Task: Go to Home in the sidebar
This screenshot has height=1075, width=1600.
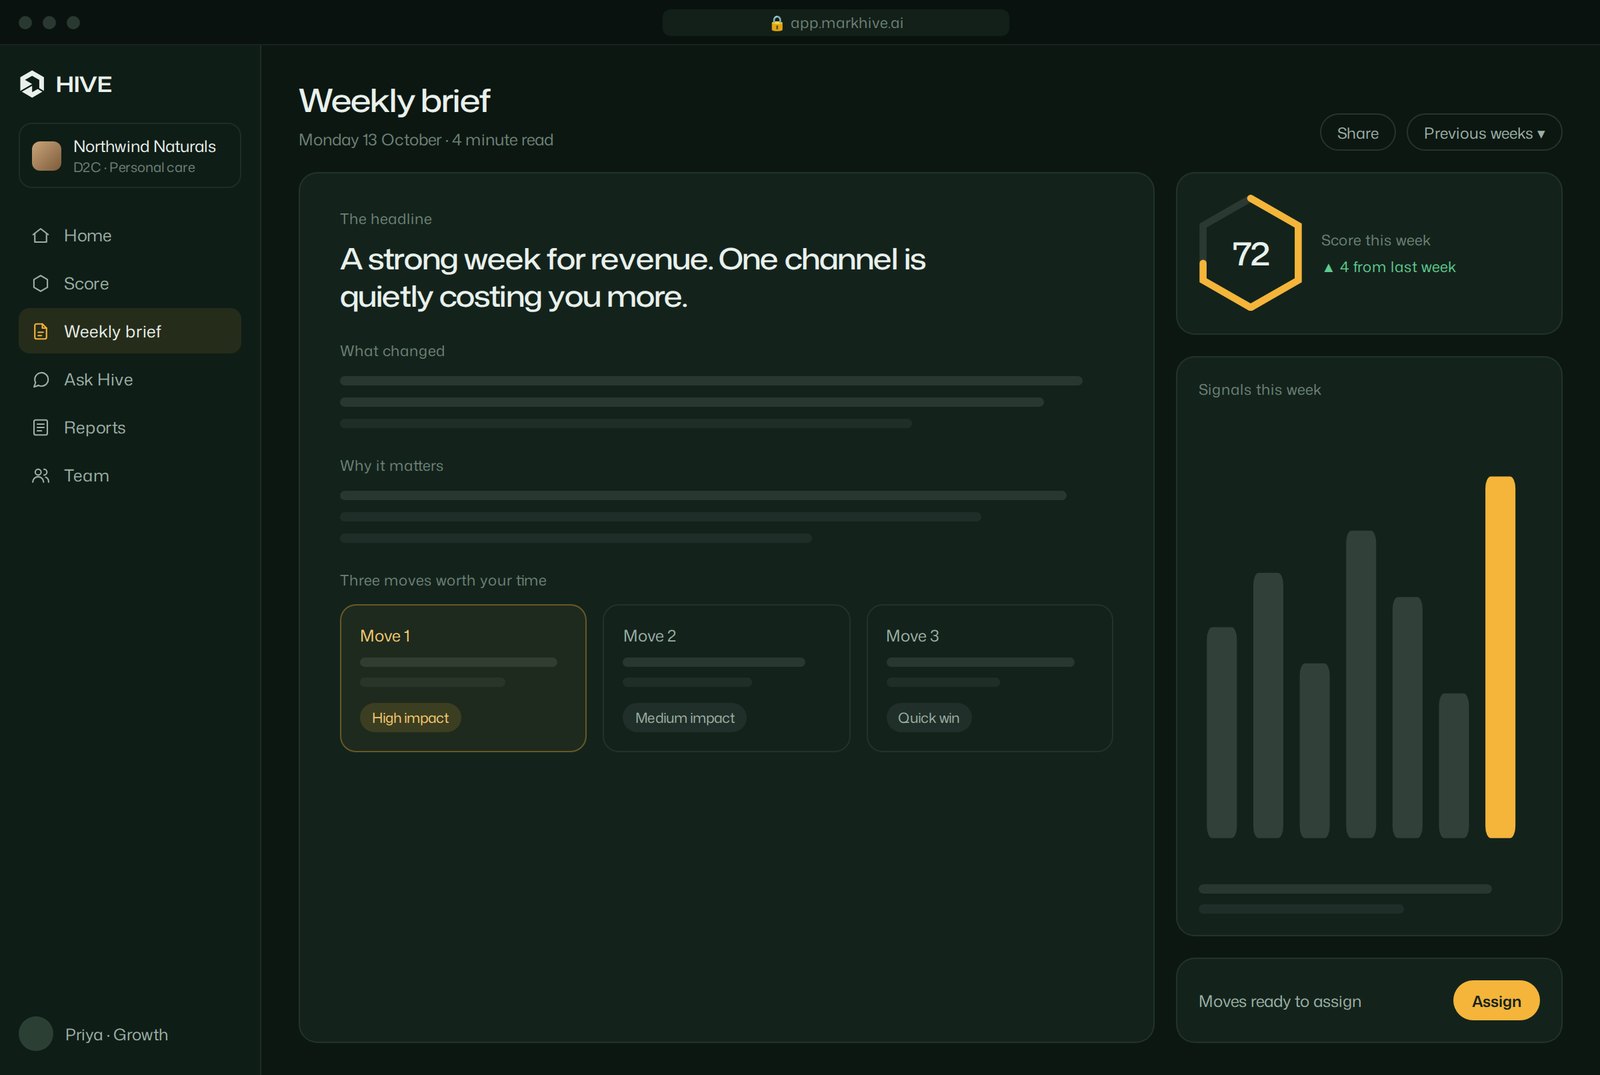Action: click(130, 236)
